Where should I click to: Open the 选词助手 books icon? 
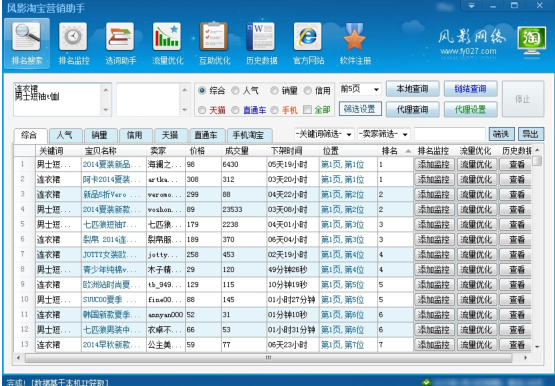pyautogui.click(x=120, y=37)
